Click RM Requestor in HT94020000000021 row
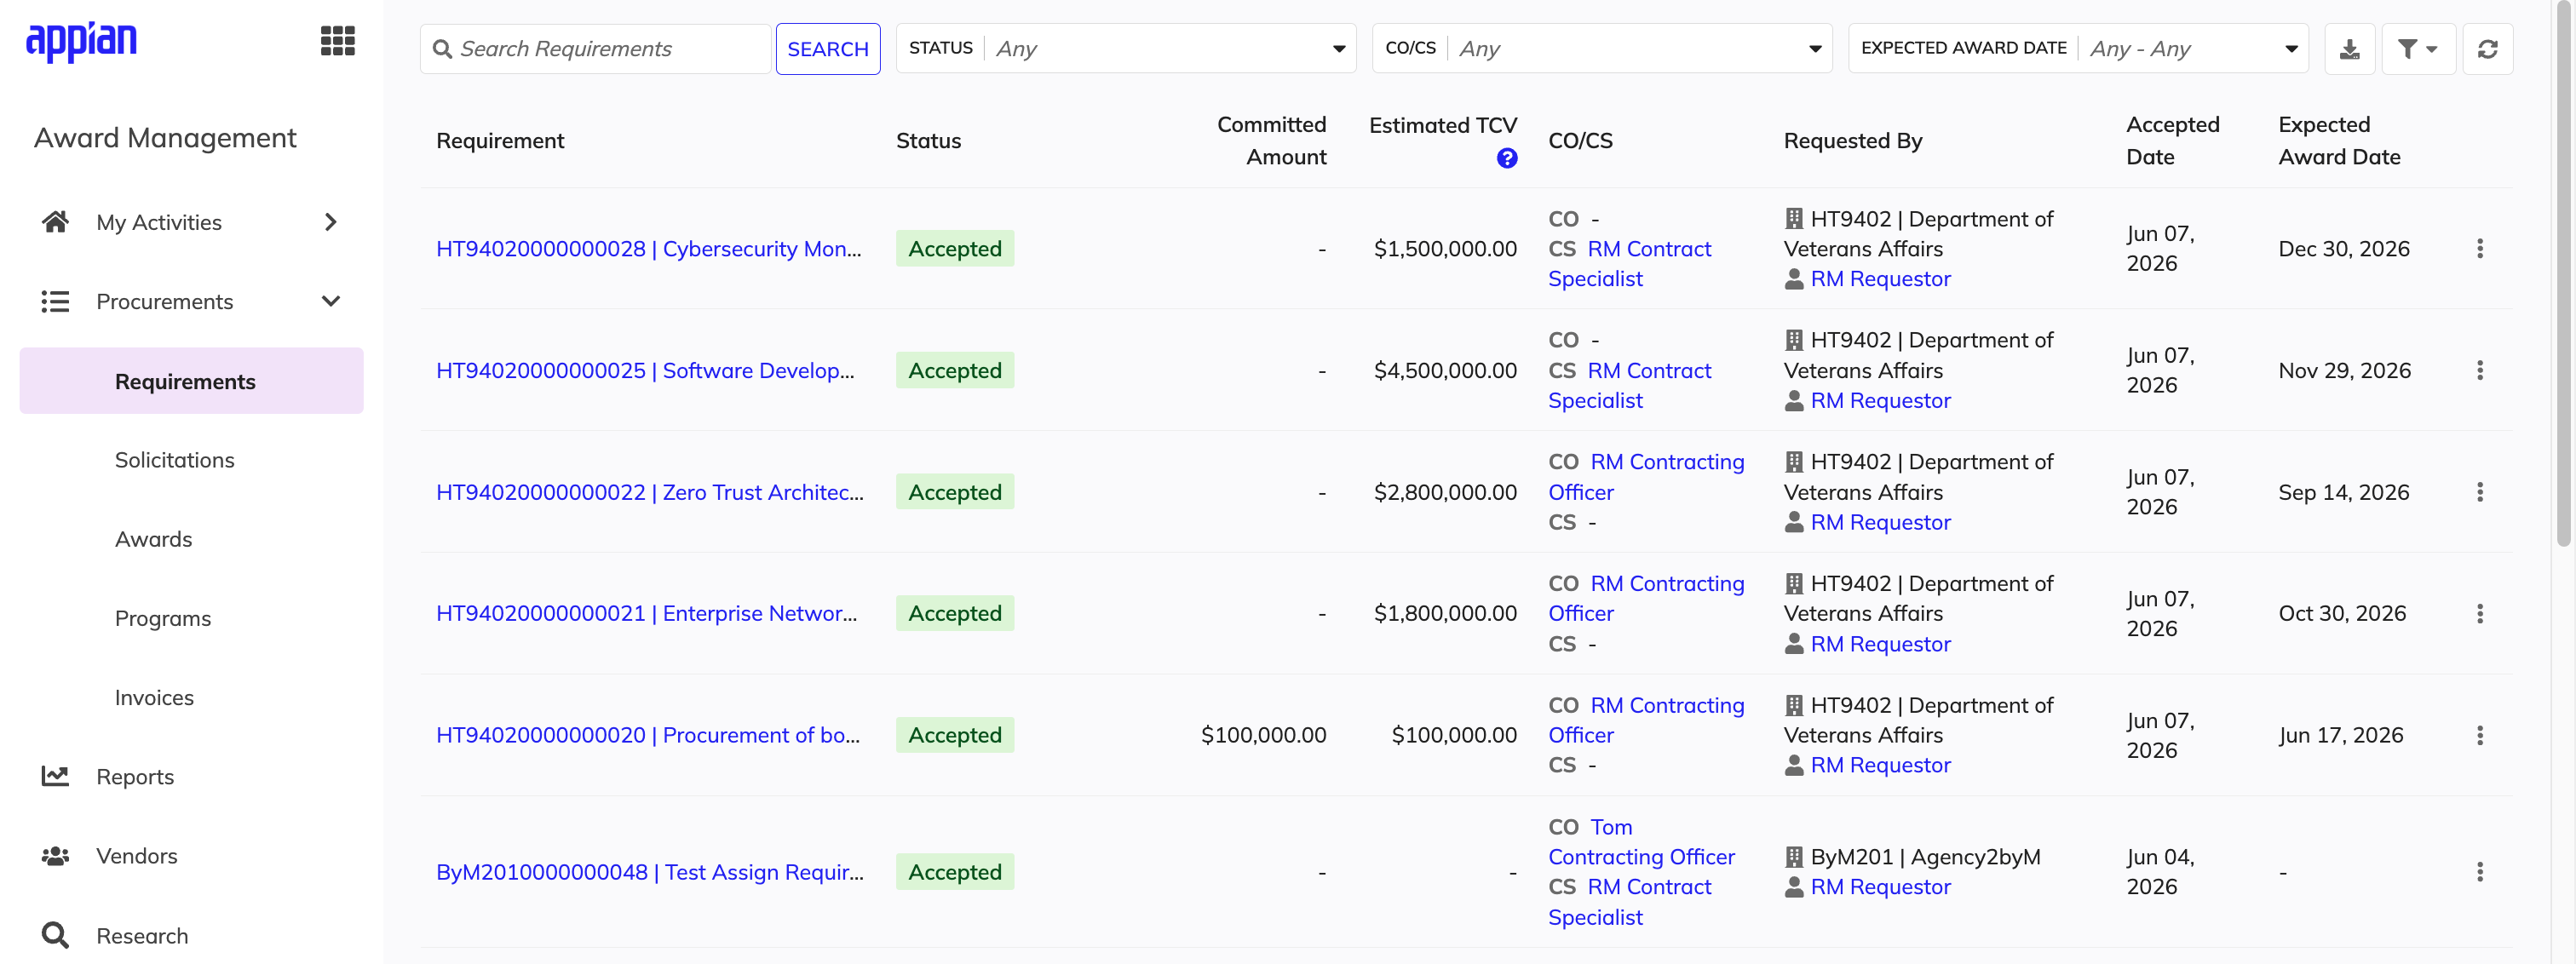Image resolution: width=2576 pixels, height=964 pixels. (1880, 644)
